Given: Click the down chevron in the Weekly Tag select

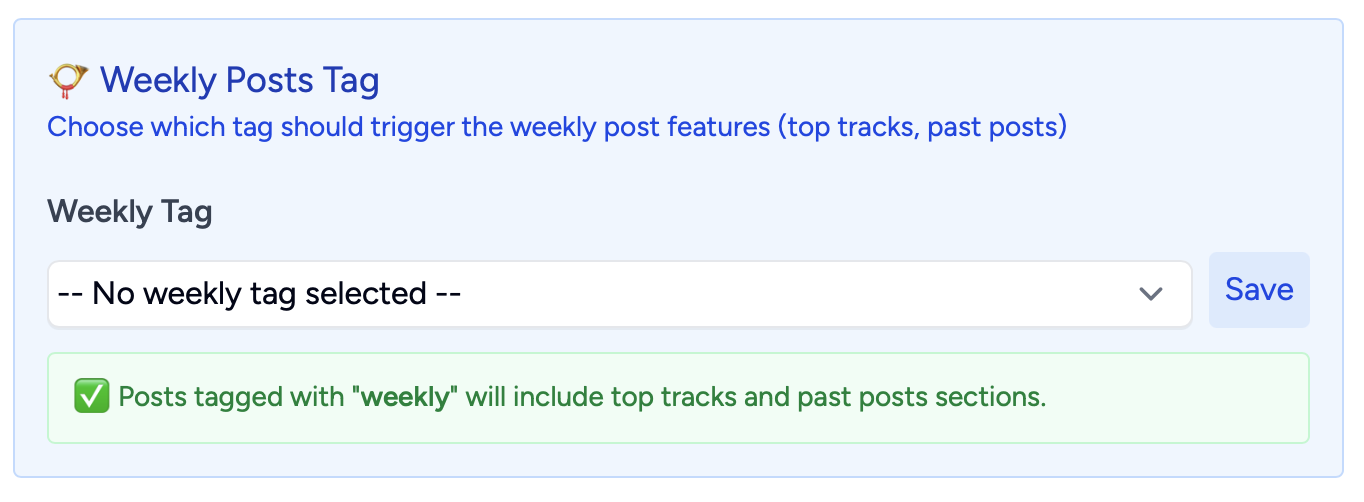Looking at the screenshot, I should pos(1151,294).
